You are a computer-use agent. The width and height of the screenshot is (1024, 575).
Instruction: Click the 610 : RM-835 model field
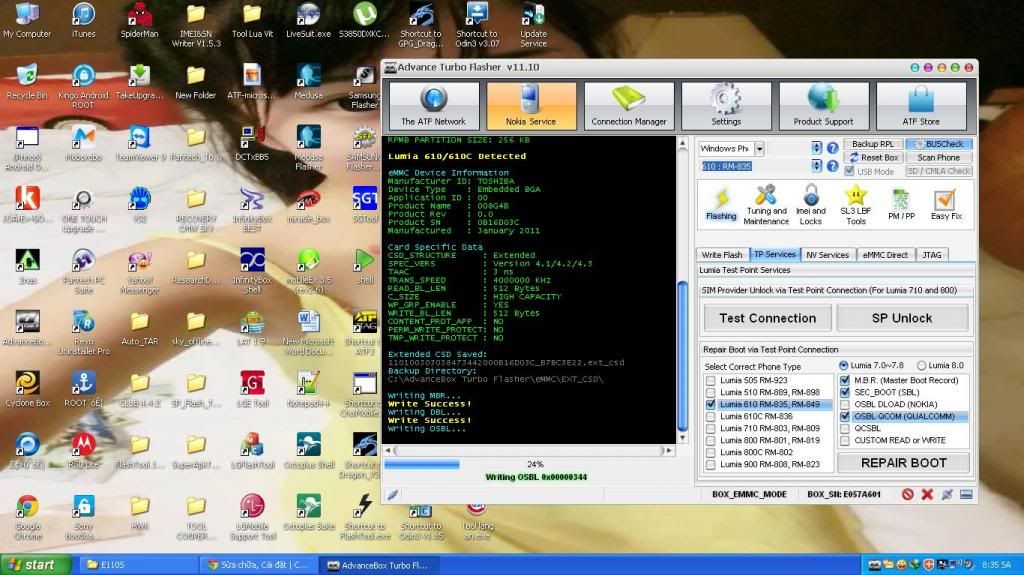pos(754,166)
